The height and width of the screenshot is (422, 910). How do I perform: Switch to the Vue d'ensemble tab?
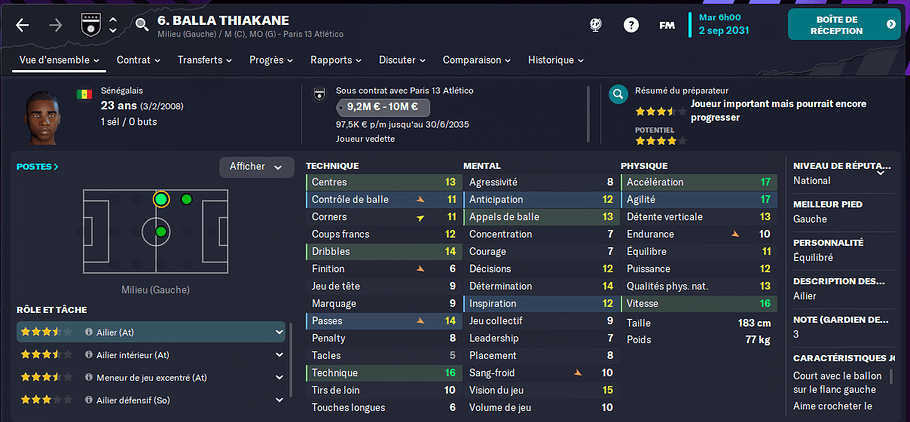[x=56, y=60]
